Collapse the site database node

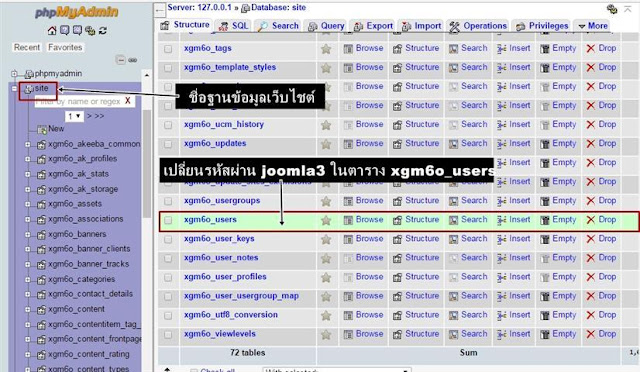click(x=14, y=88)
